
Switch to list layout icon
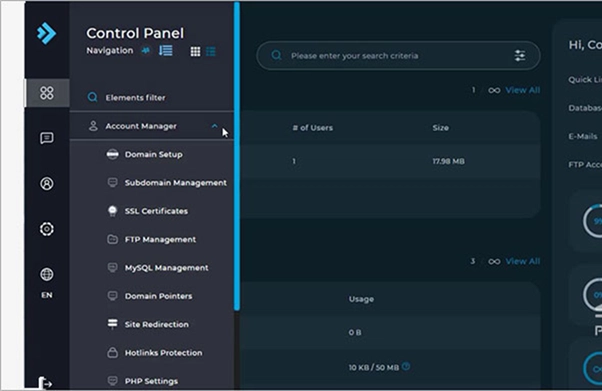[211, 51]
